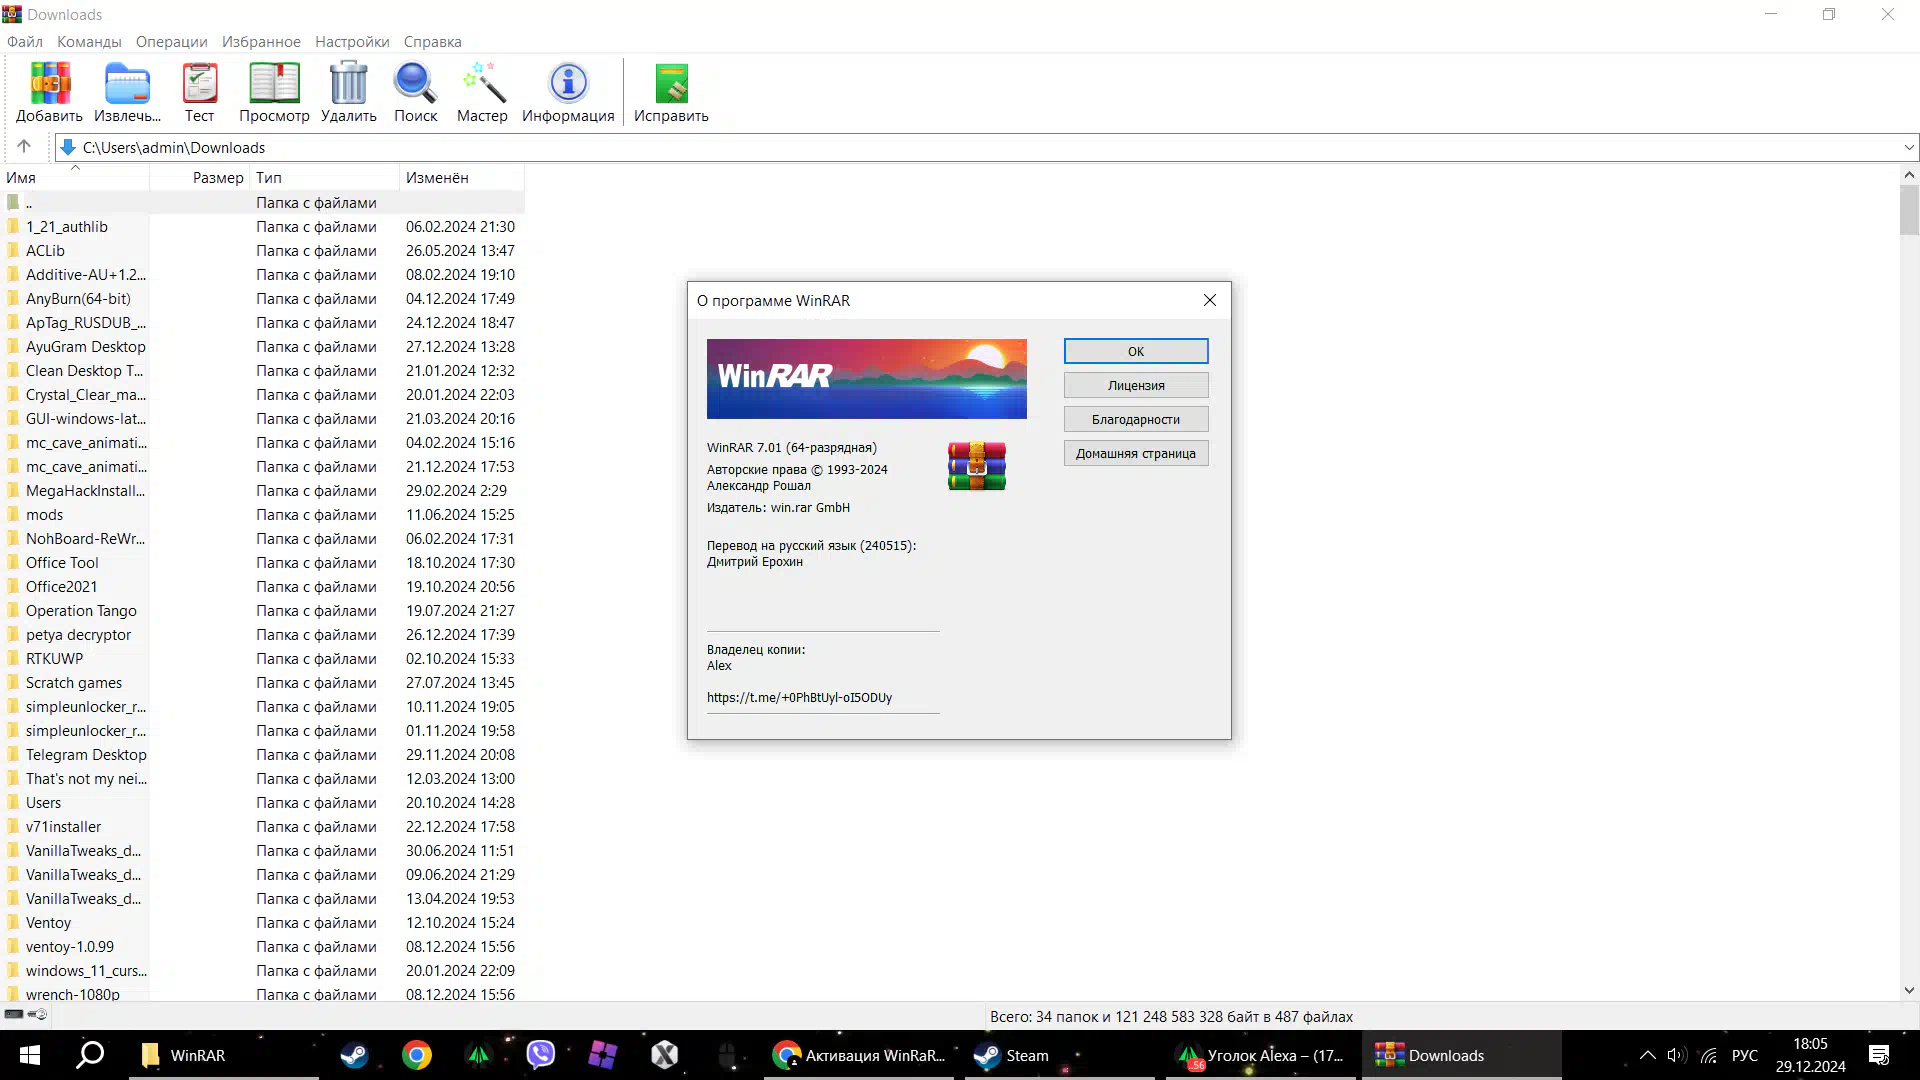This screenshot has width=1920, height=1080.
Task: Select the Operation Tango folder
Action: click(262, 611)
